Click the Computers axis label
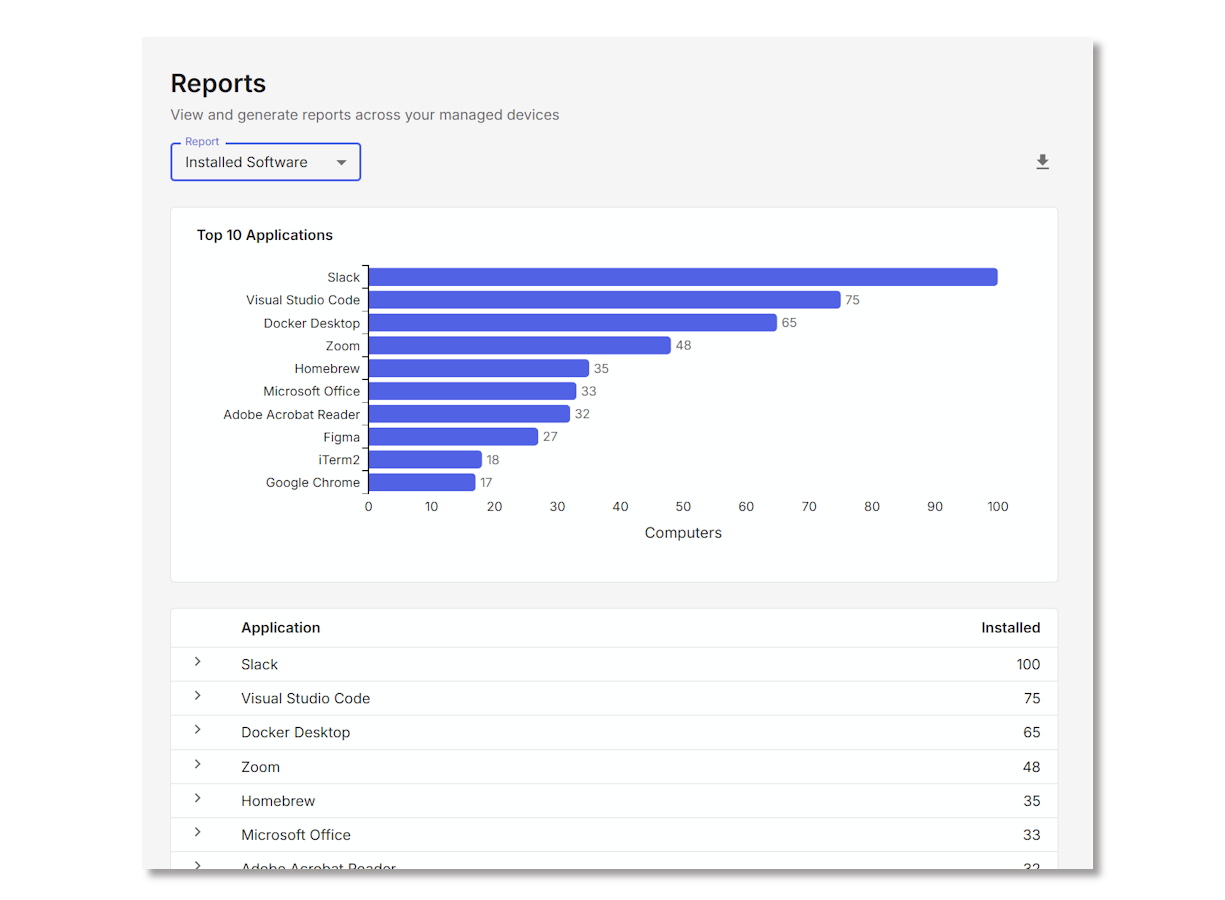 (x=683, y=533)
